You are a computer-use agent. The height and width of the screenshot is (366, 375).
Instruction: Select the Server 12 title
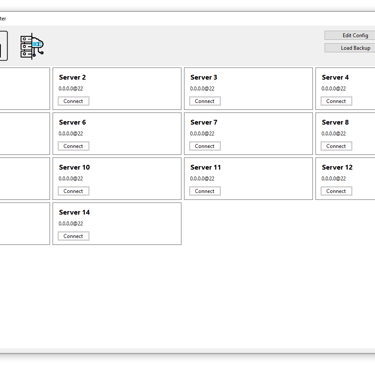(337, 167)
